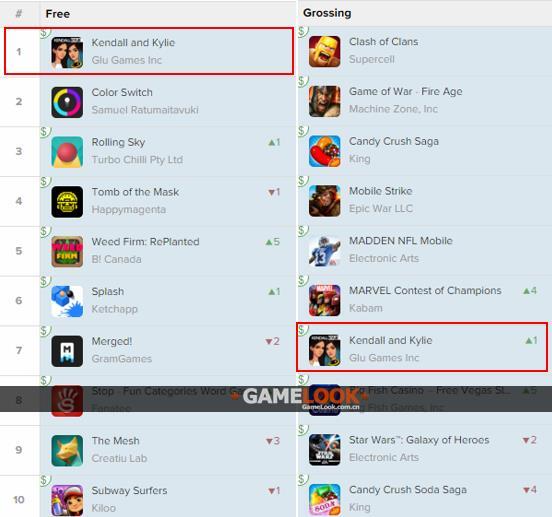The height and width of the screenshot is (517, 552).
Task: Click the Color Switch app icon
Action: [x=67, y=102]
